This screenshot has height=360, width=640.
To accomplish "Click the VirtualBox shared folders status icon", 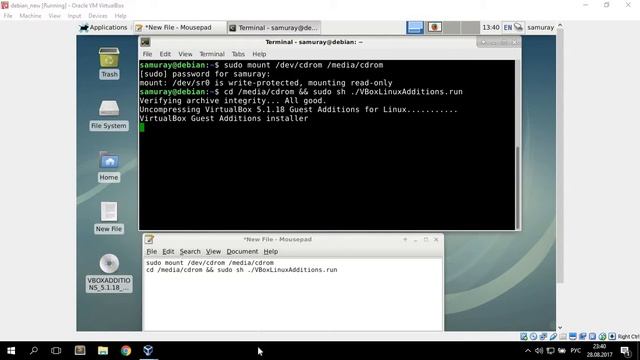I will 563,336.
